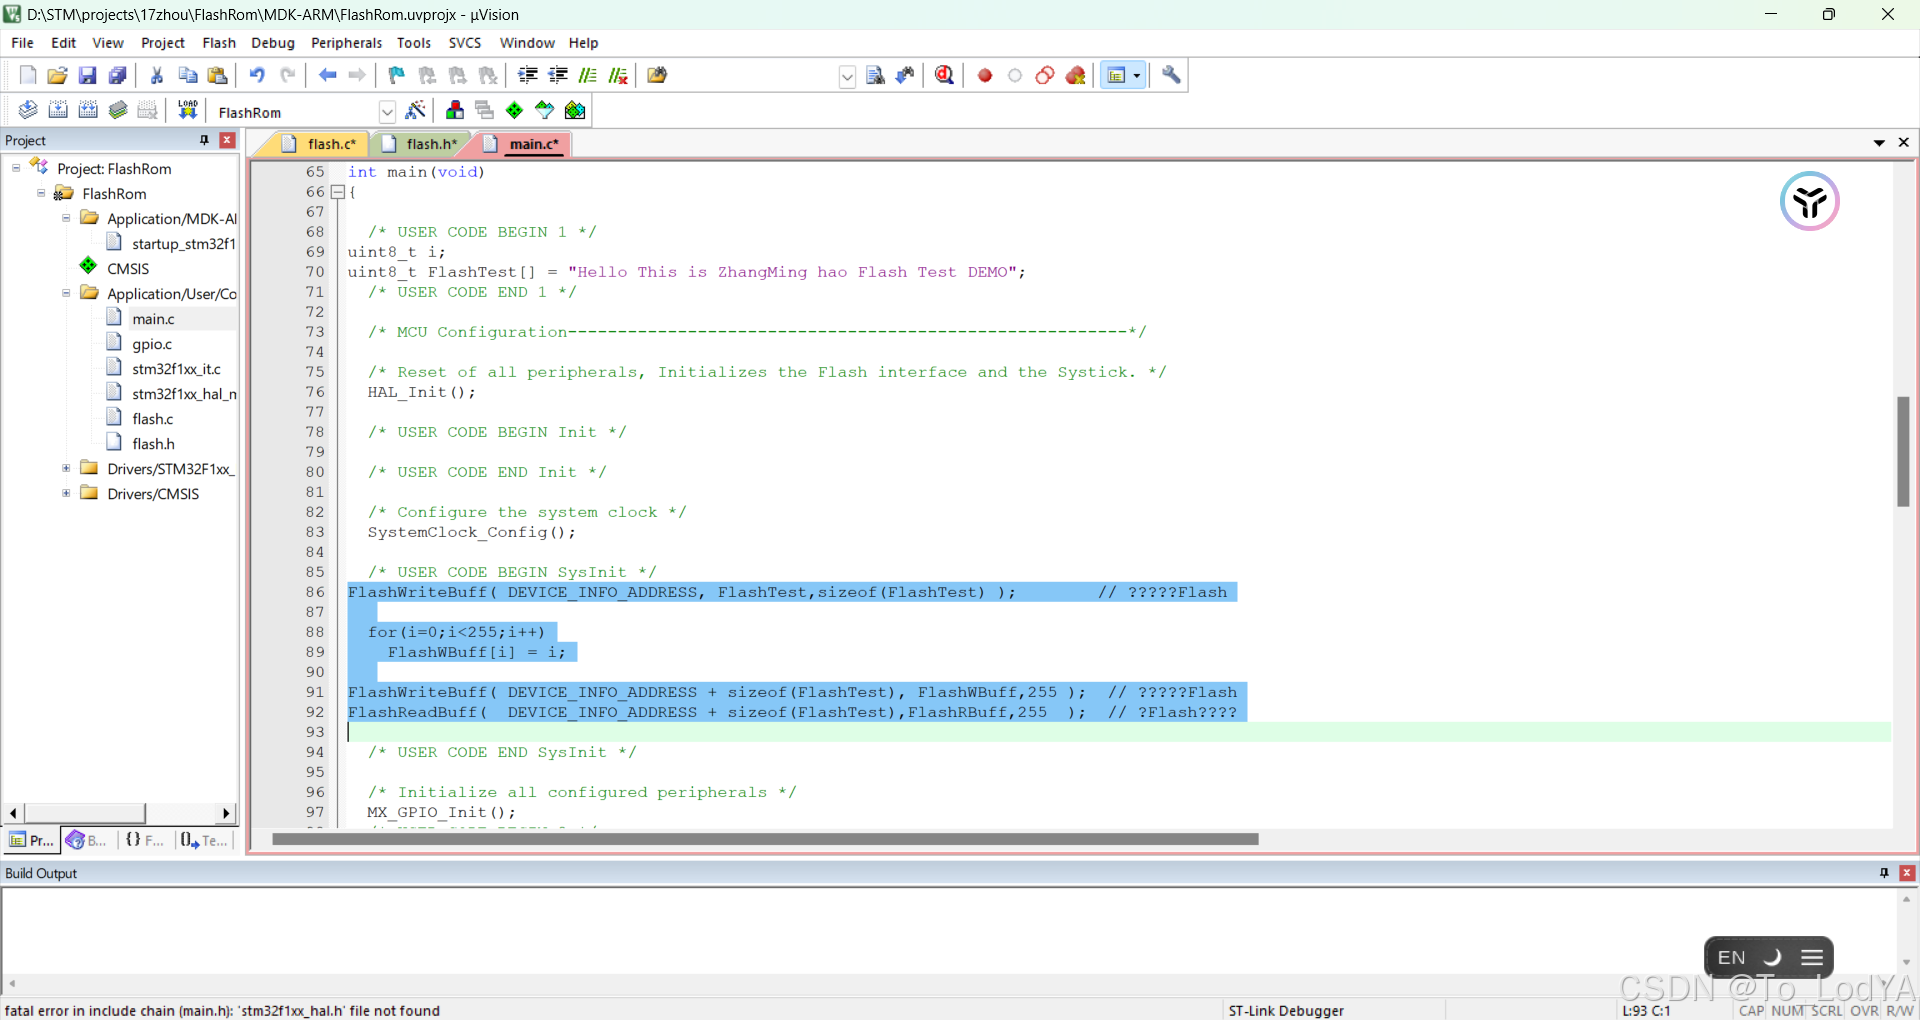Rebuild all target files

pyautogui.click(x=88, y=110)
